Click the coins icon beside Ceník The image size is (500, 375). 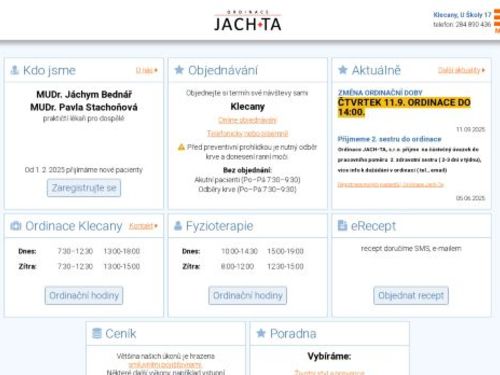point(97,333)
